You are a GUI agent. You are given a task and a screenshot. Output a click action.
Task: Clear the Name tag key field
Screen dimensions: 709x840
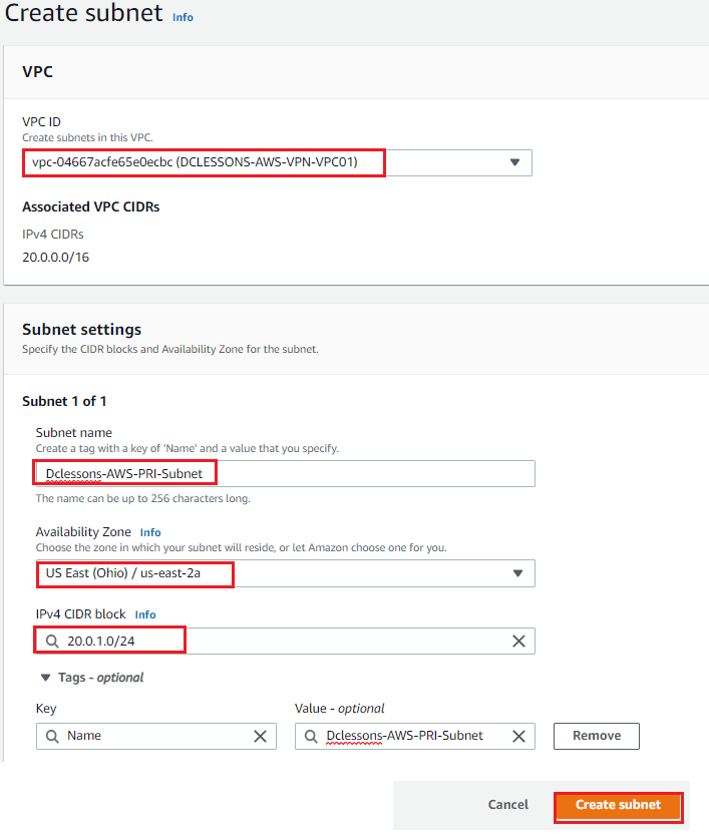[x=260, y=736]
